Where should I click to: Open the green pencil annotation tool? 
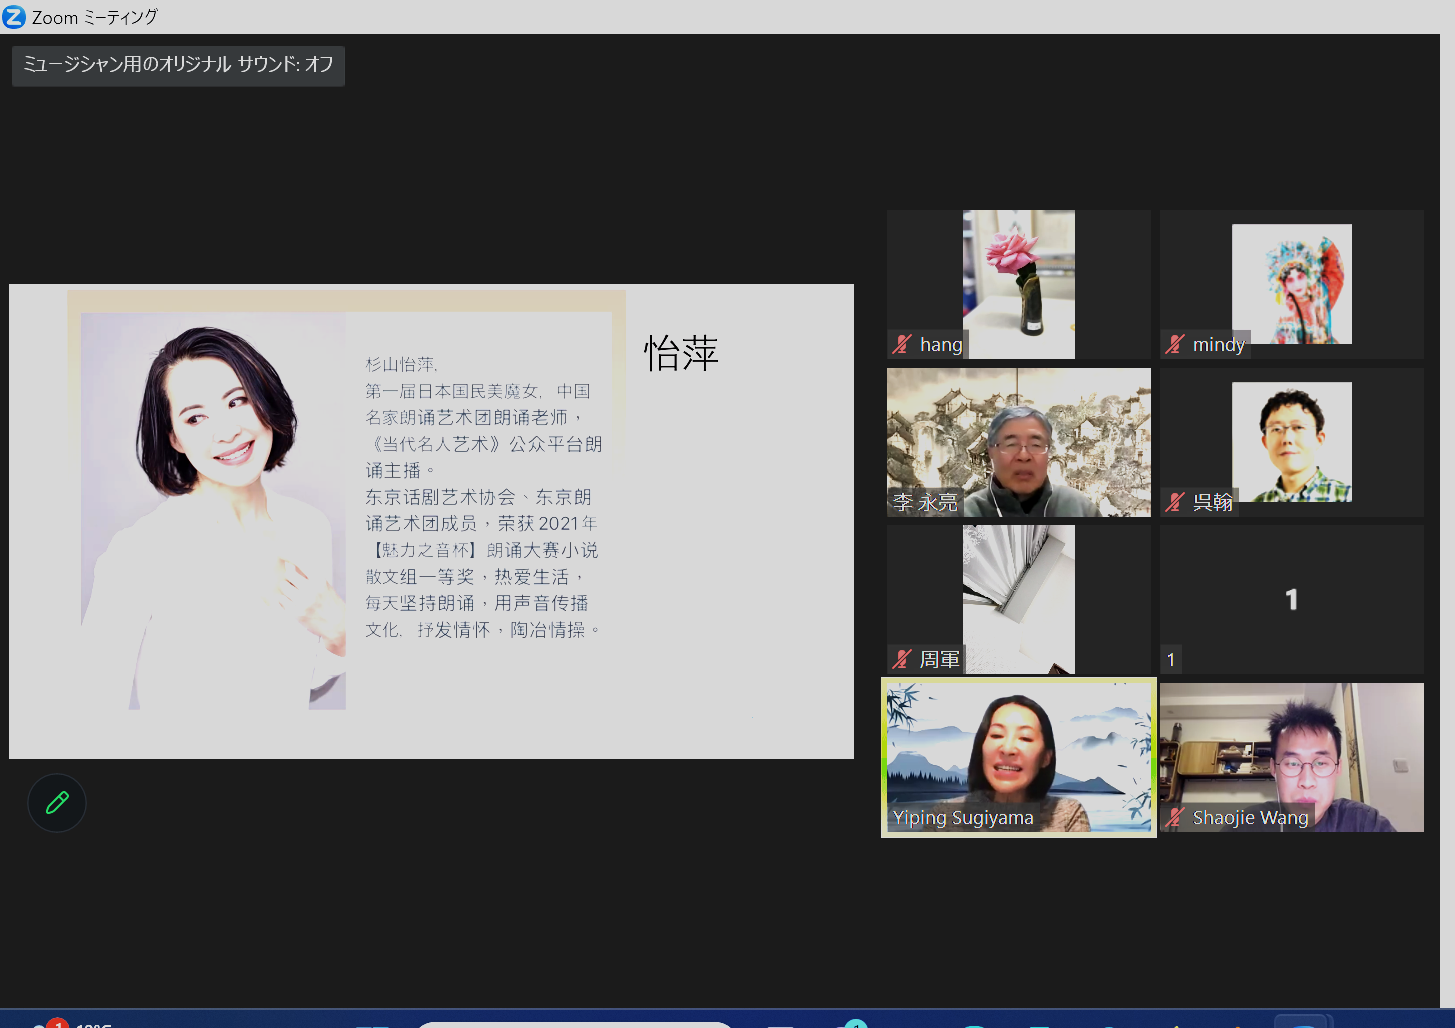click(x=57, y=803)
